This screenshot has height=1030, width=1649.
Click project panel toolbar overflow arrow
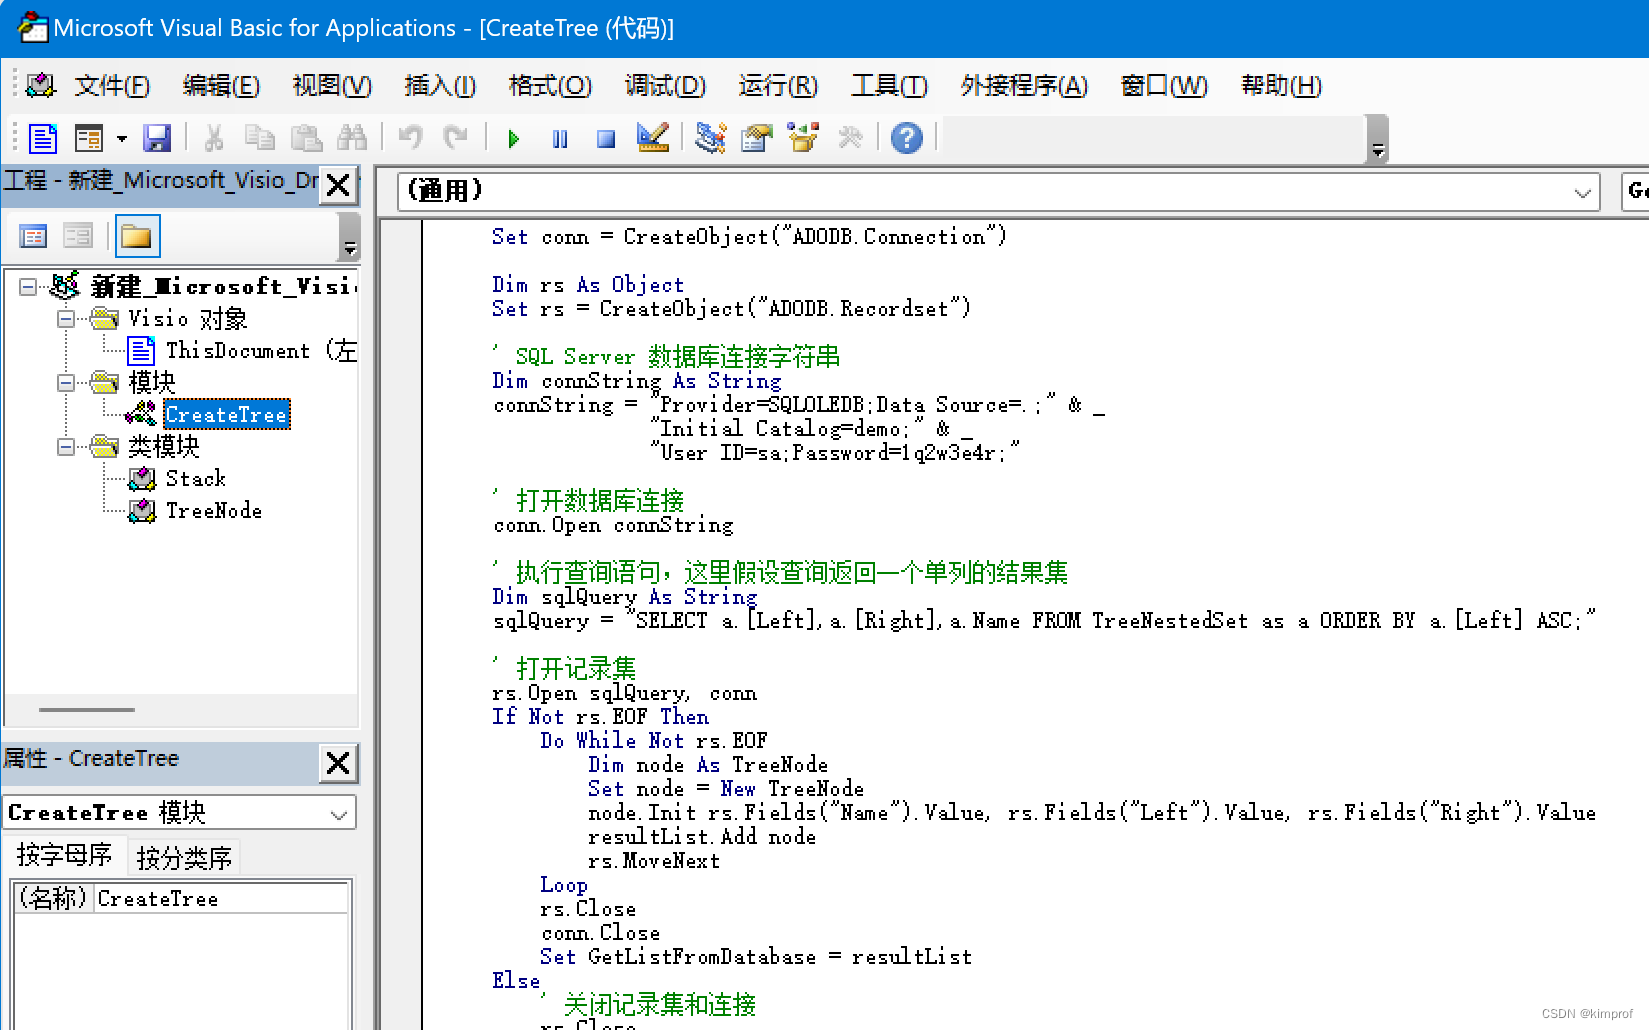tap(349, 238)
